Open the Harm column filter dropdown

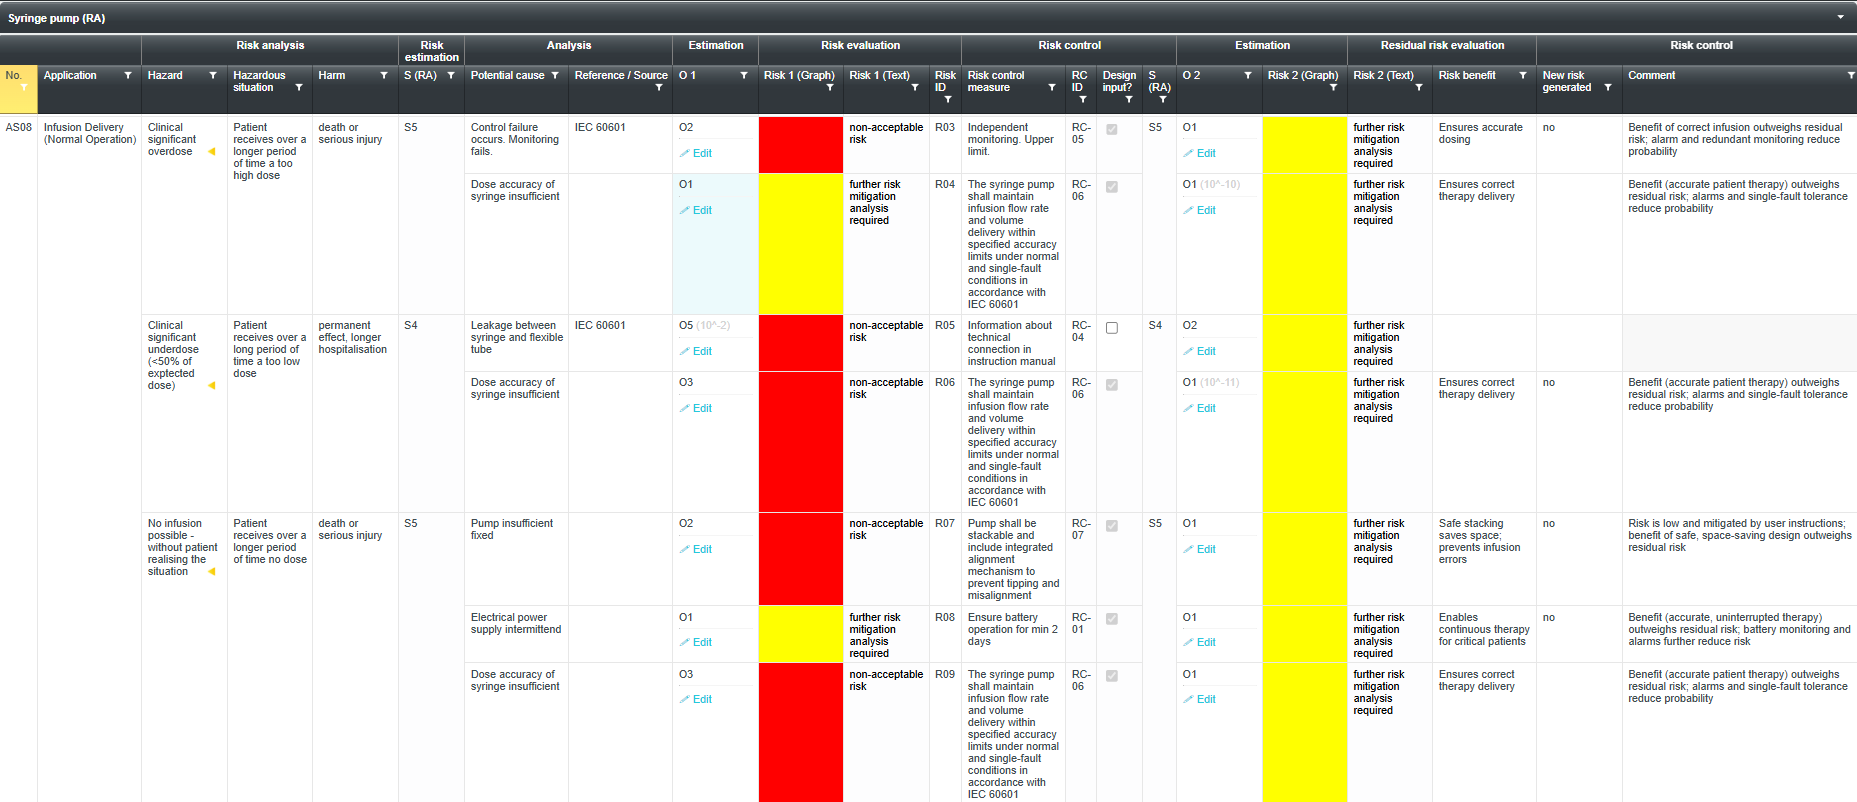(x=384, y=76)
